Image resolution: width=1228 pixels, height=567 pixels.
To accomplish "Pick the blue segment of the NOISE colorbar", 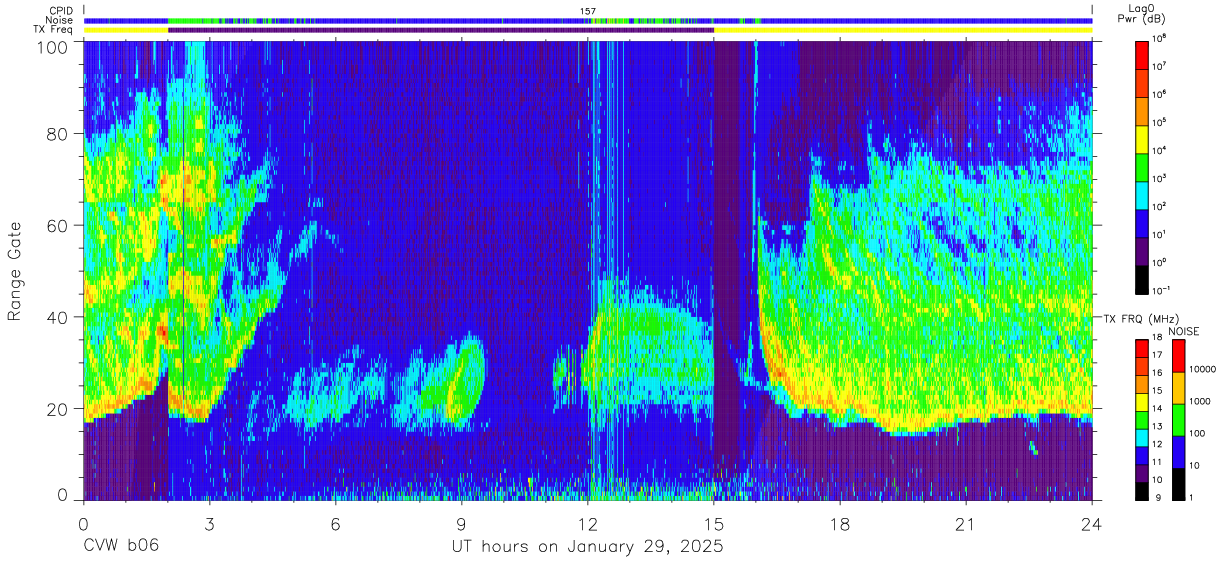I will (x=1179, y=452).
